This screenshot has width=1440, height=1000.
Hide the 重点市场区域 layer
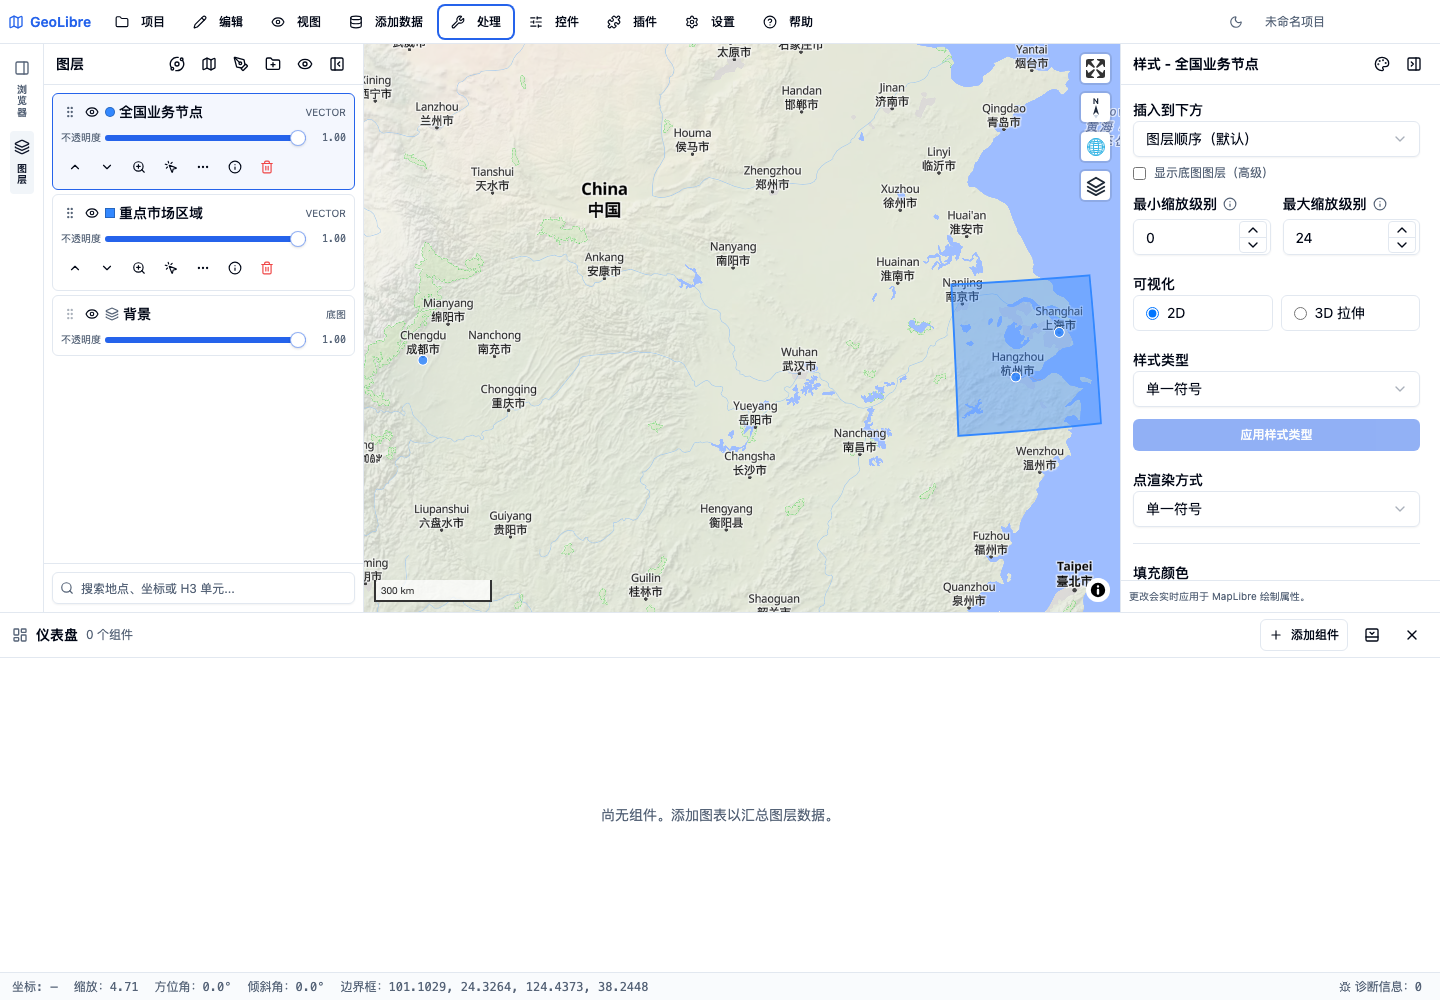point(92,213)
